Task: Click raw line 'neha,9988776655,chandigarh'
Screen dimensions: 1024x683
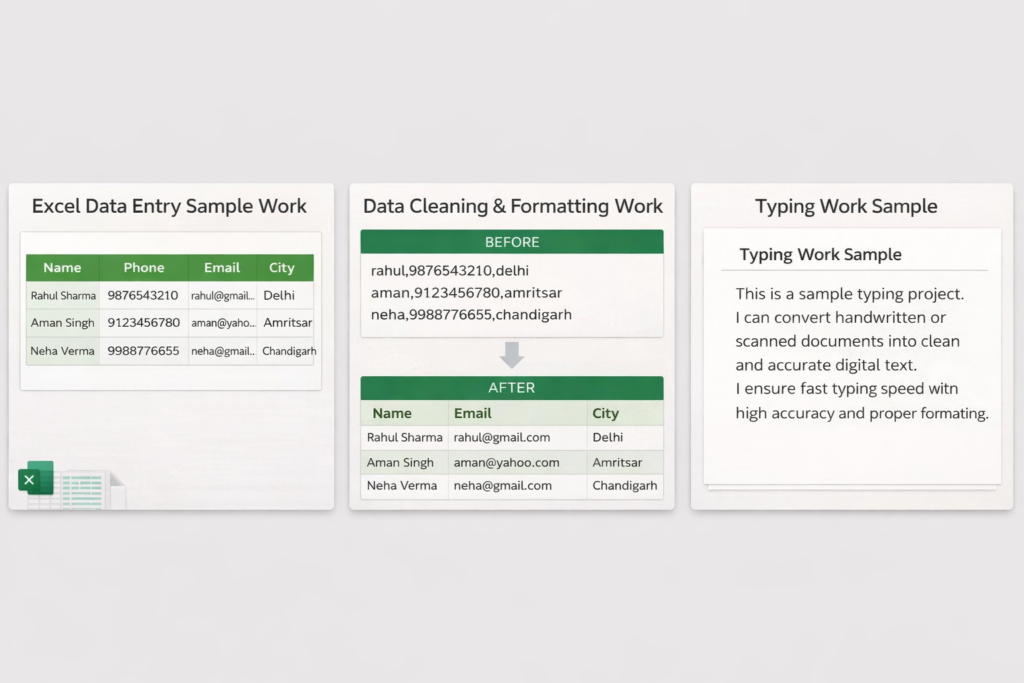Action: coord(472,315)
